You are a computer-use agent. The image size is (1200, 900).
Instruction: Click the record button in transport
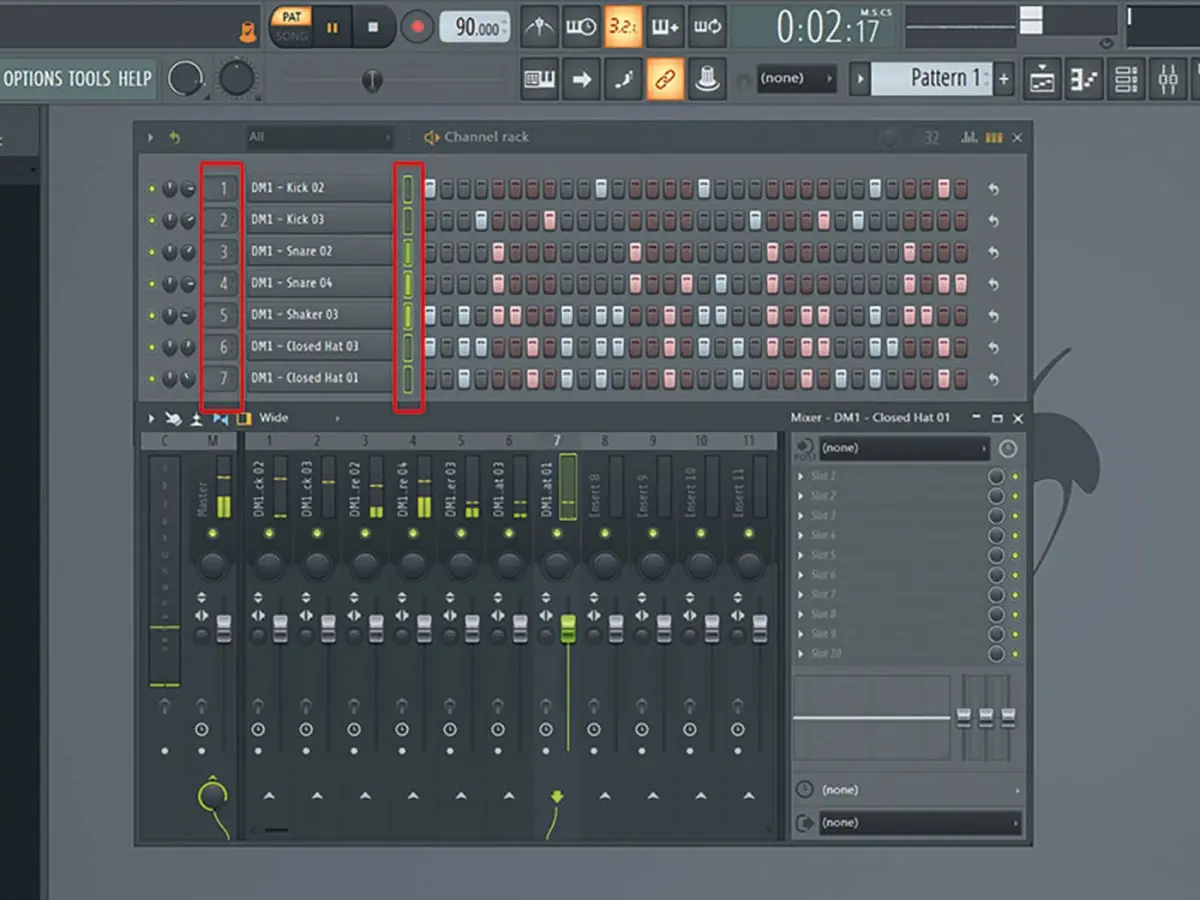[417, 27]
